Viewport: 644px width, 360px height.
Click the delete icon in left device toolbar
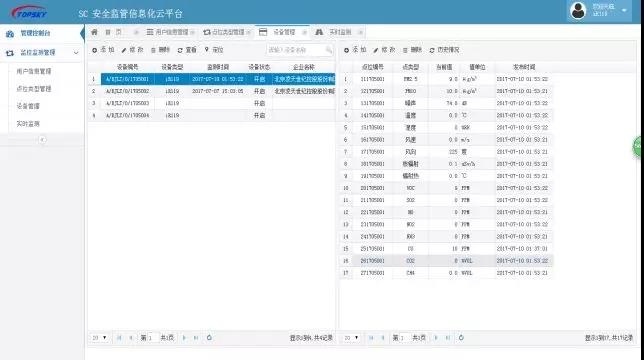pyautogui.click(x=153, y=50)
